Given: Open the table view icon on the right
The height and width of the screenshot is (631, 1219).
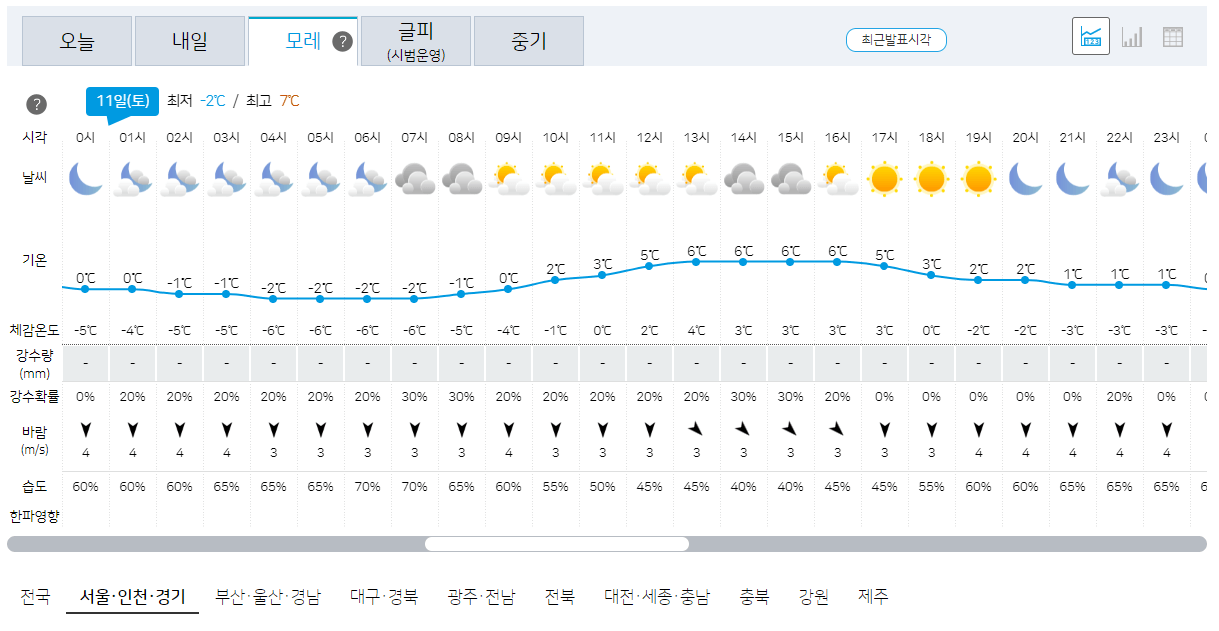Looking at the screenshot, I should [1173, 35].
